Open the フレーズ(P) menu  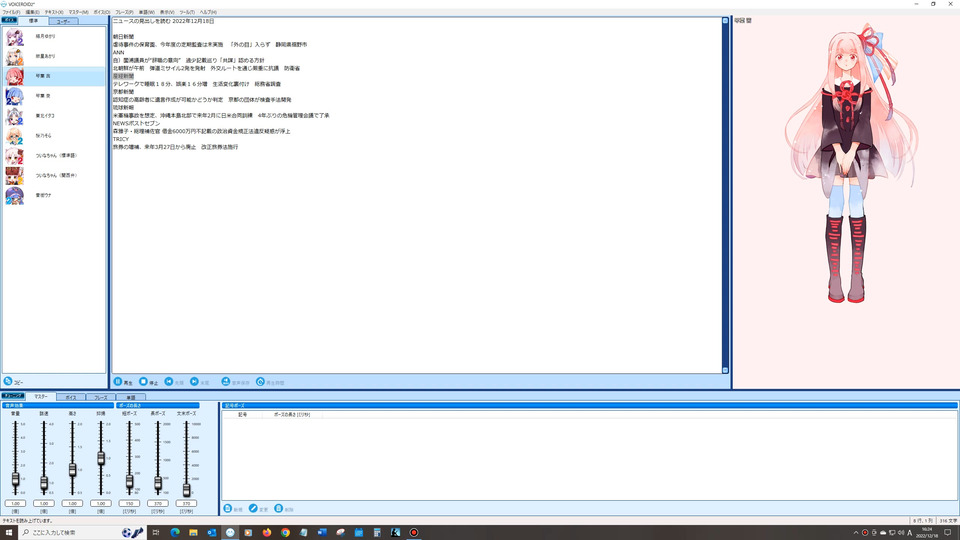124,12
